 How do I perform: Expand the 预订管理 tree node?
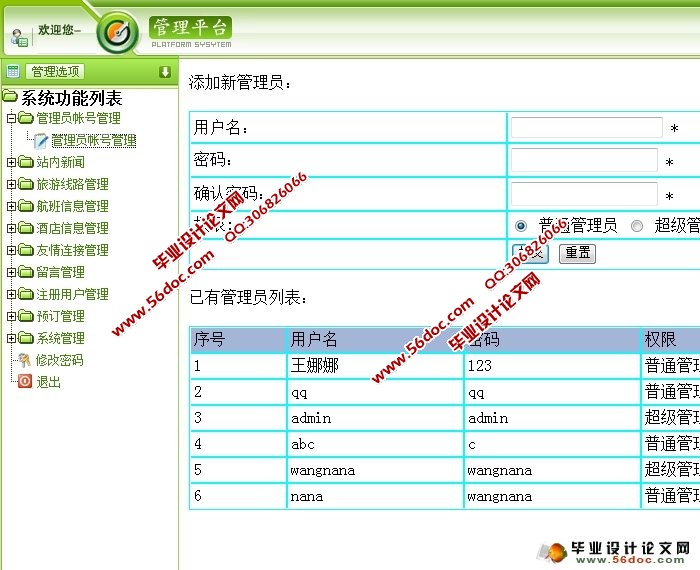12,316
